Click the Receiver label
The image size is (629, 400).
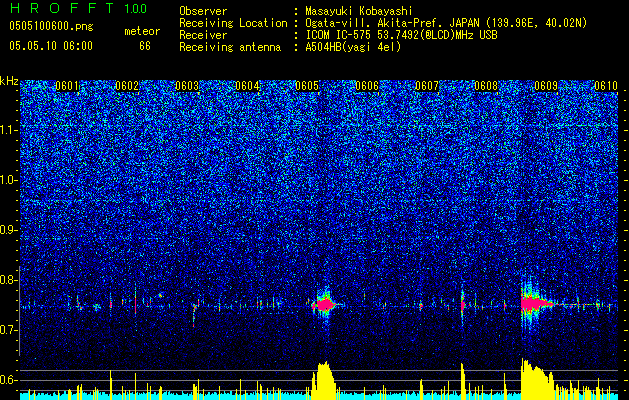click(203, 35)
